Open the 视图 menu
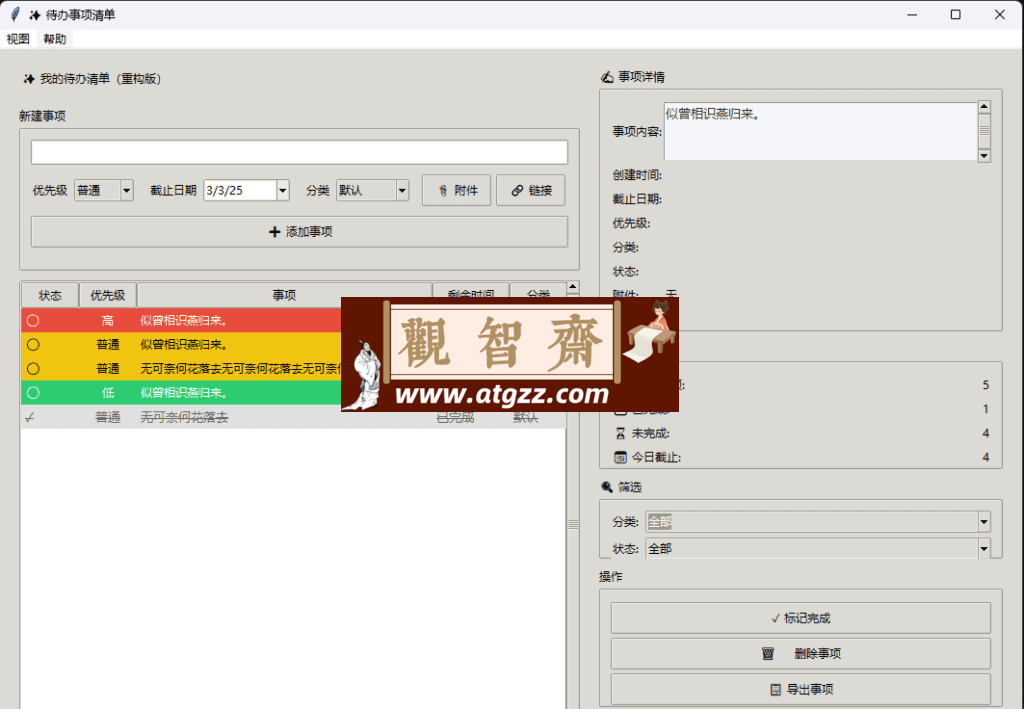 (x=18, y=39)
